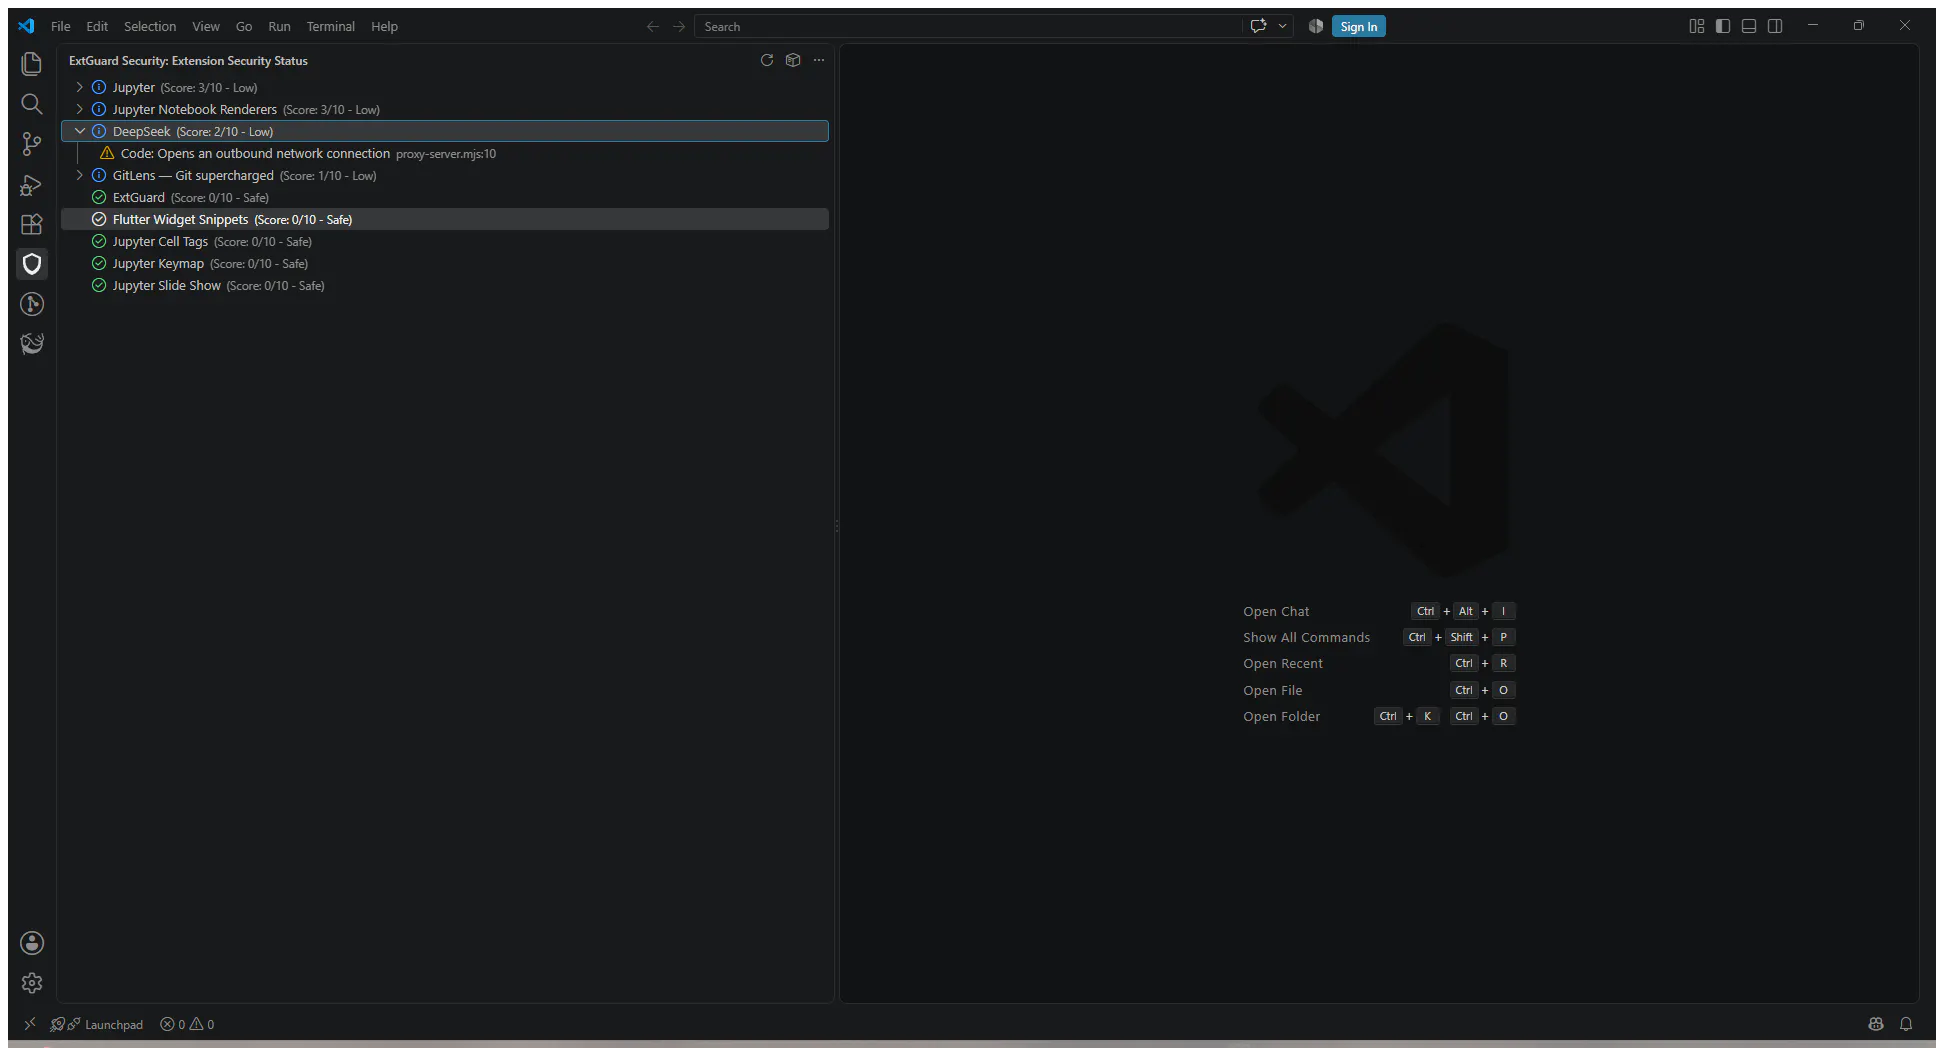
Task: Select Flutter Widget Snippets row
Action: click(445, 219)
